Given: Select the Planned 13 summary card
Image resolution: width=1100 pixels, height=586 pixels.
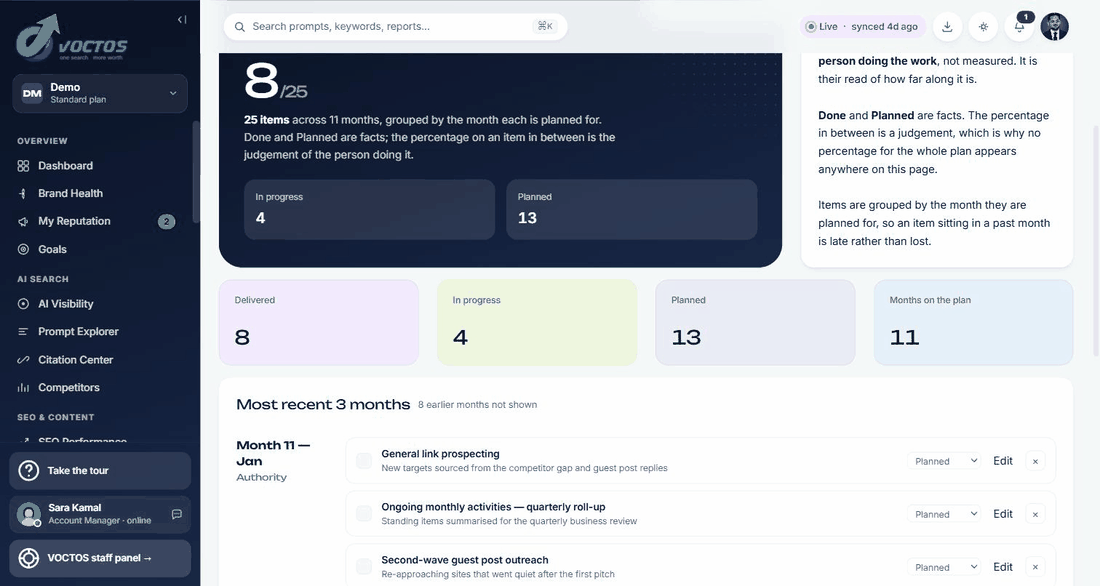Looking at the screenshot, I should tap(755, 322).
